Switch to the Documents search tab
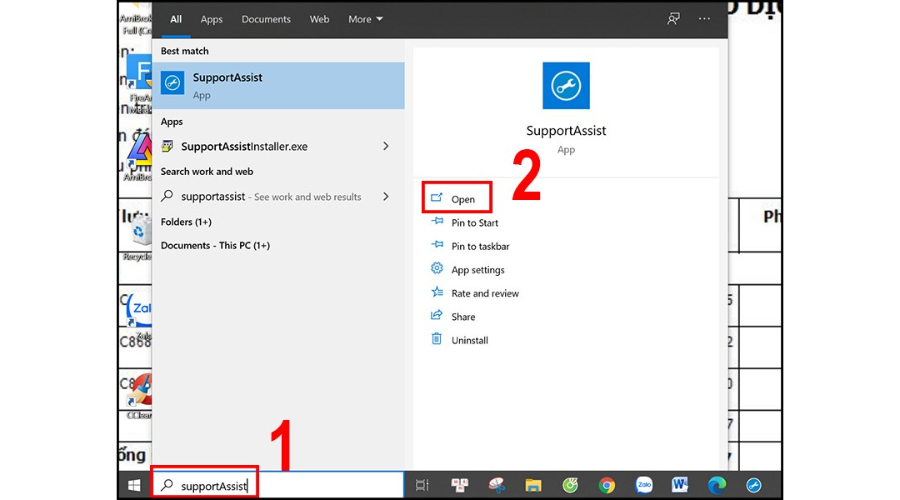This screenshot has width=900, height=500. pos(266,19)
